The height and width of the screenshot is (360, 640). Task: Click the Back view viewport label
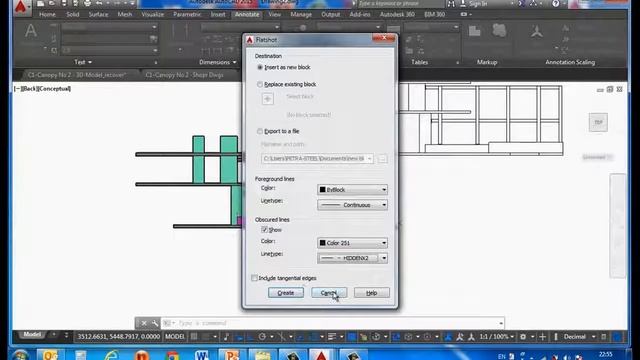31,89
